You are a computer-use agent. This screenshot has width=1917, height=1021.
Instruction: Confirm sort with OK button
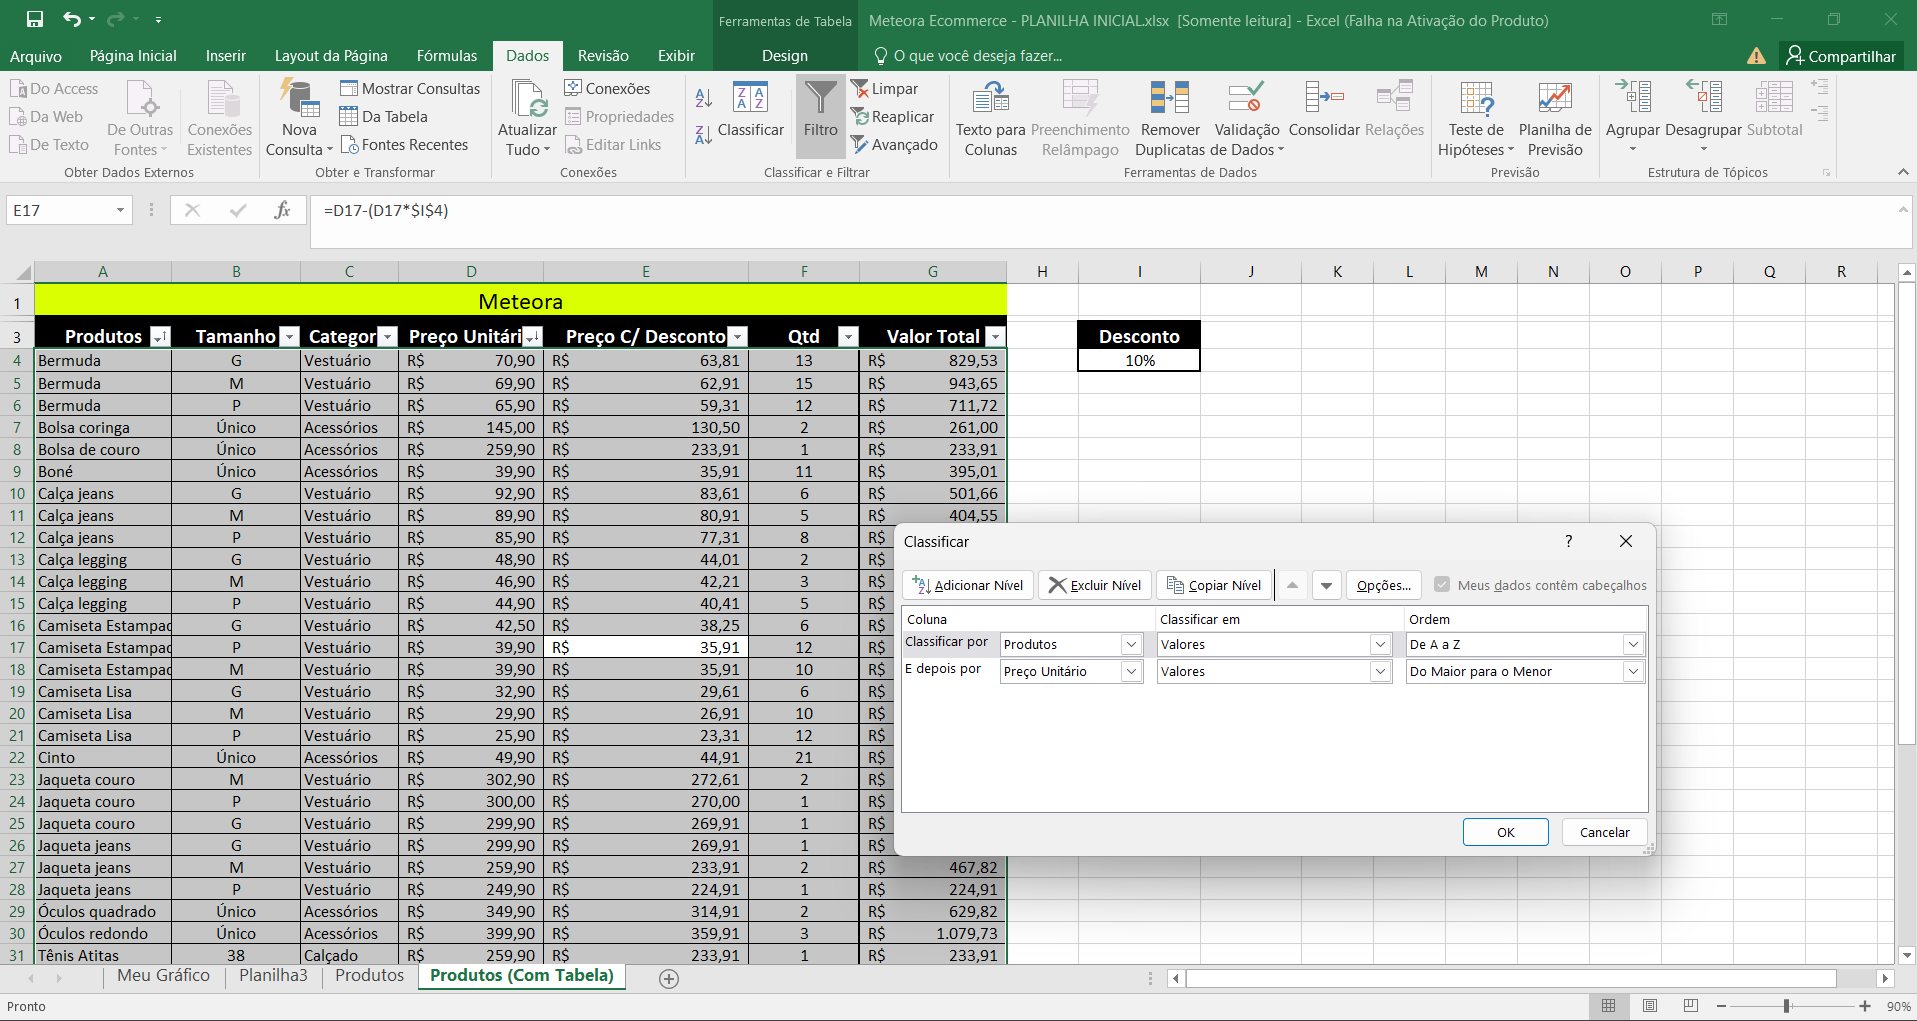[1505, 832]
